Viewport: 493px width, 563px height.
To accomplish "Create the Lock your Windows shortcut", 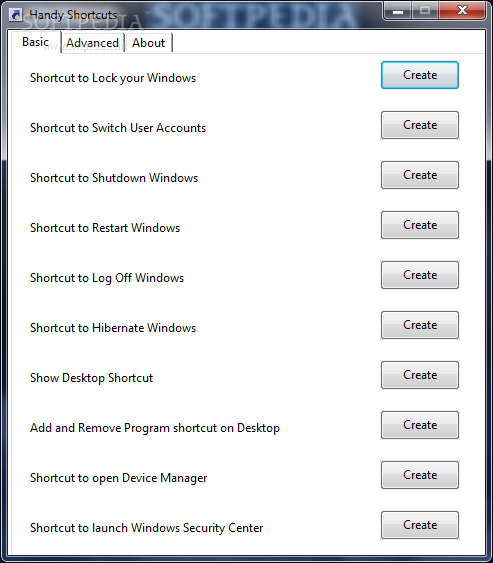I will coord(420,75).
